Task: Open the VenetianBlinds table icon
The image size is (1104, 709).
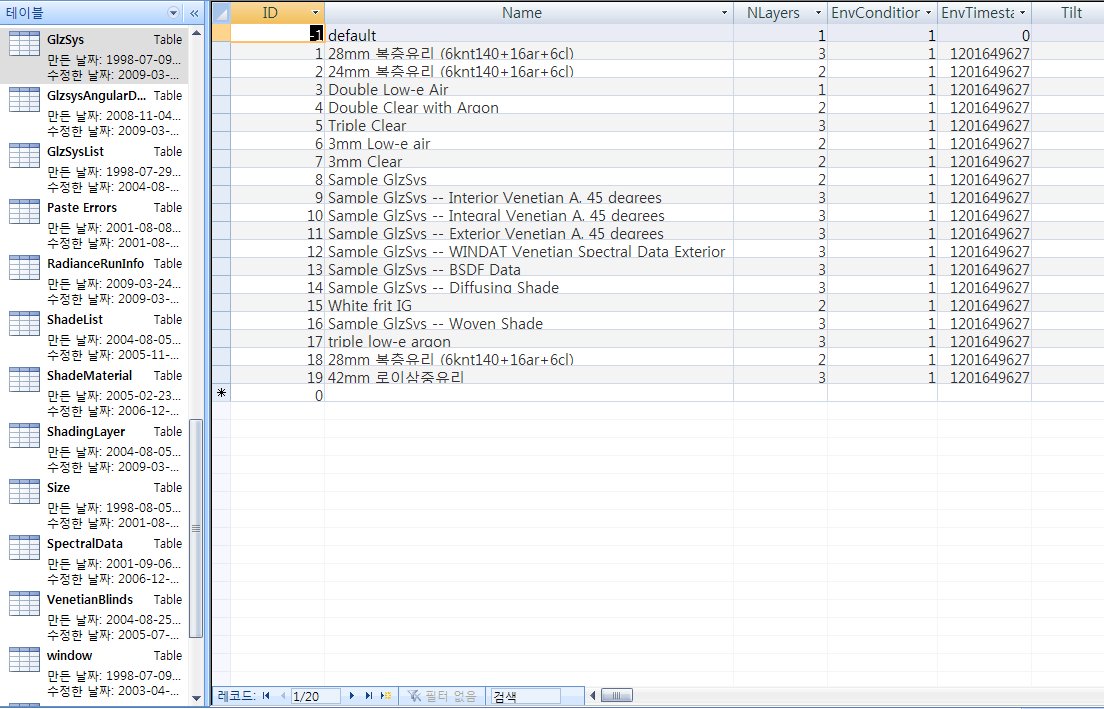Action: 24,605
